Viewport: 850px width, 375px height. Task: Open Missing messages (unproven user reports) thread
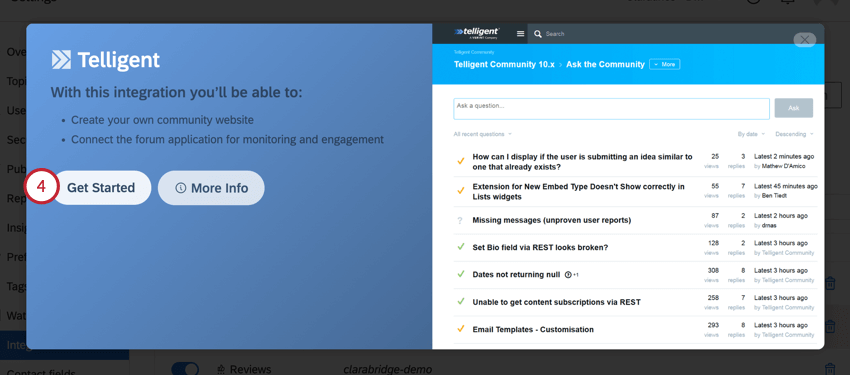[x=552, y=221]
